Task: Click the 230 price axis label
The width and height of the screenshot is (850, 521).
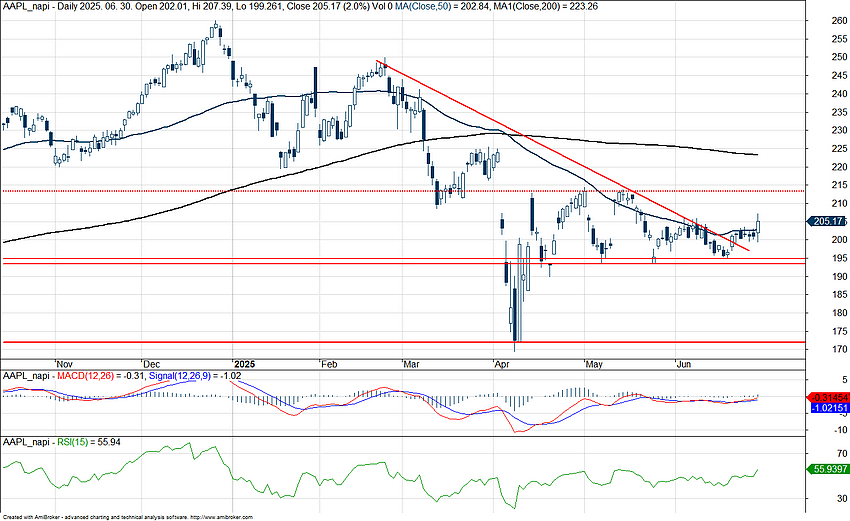Action: coord(839,130)
